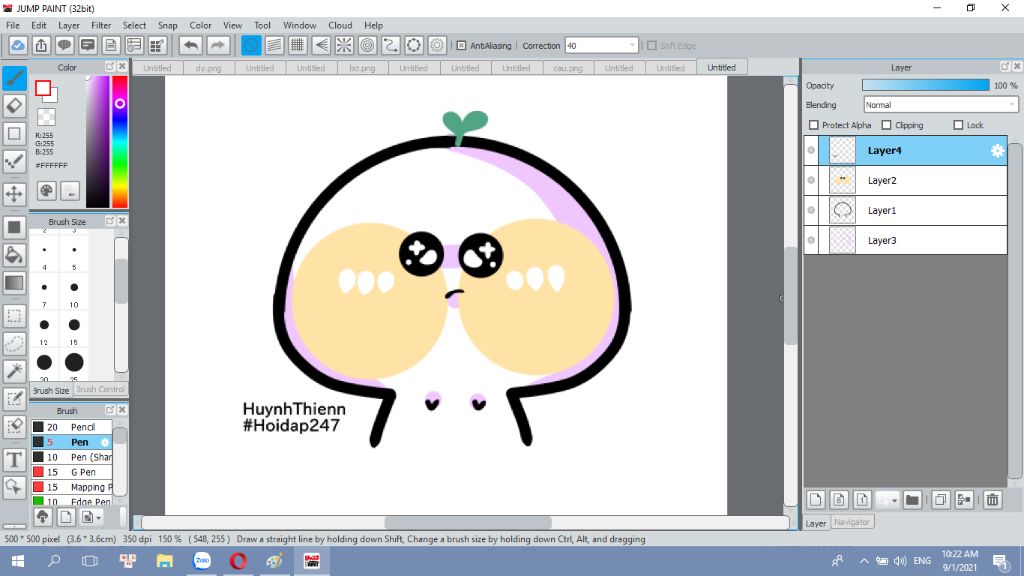Toggle visibility of Layer4
This screenshot has width=1024, height=576.
coord(811,150)
